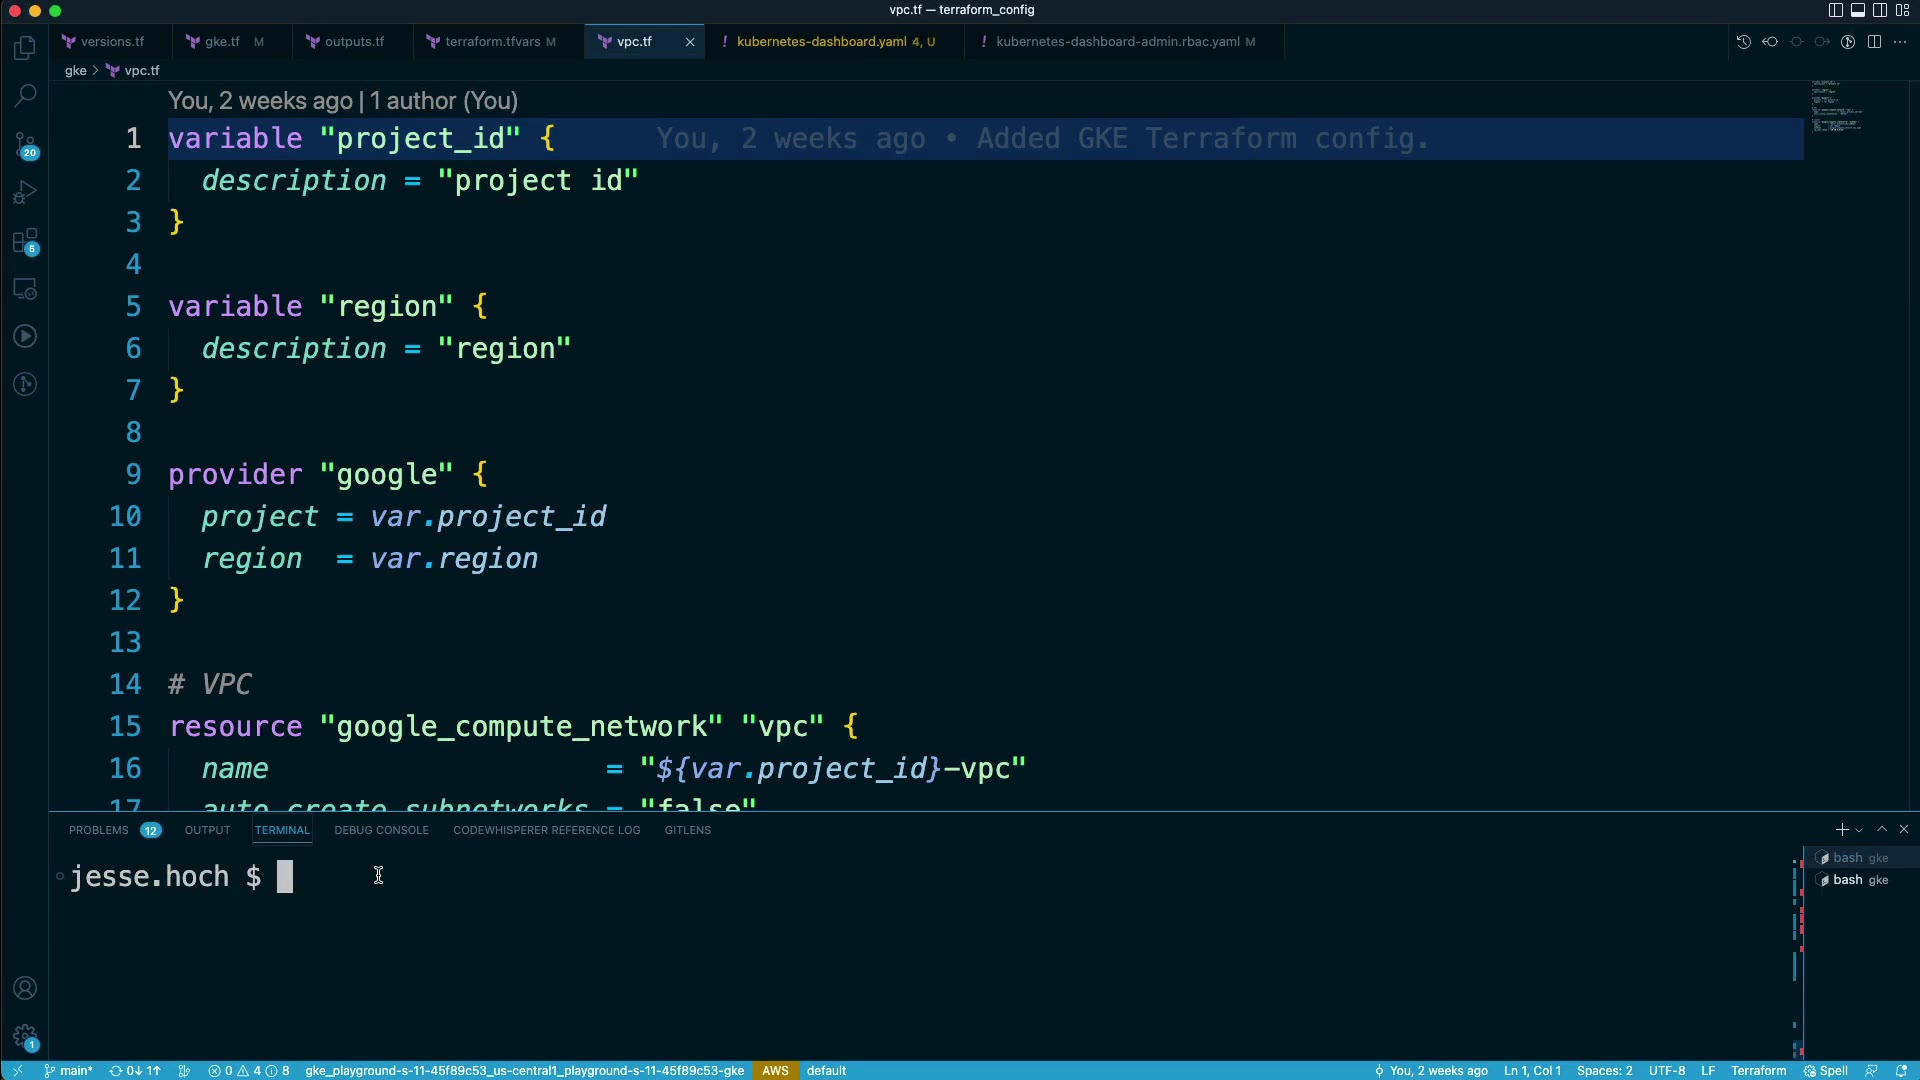Viewport: 1920px width, 1080px height.
Task: Switch to kubernetes-dashboard.yaml tab
Action: tap(821, 42)
